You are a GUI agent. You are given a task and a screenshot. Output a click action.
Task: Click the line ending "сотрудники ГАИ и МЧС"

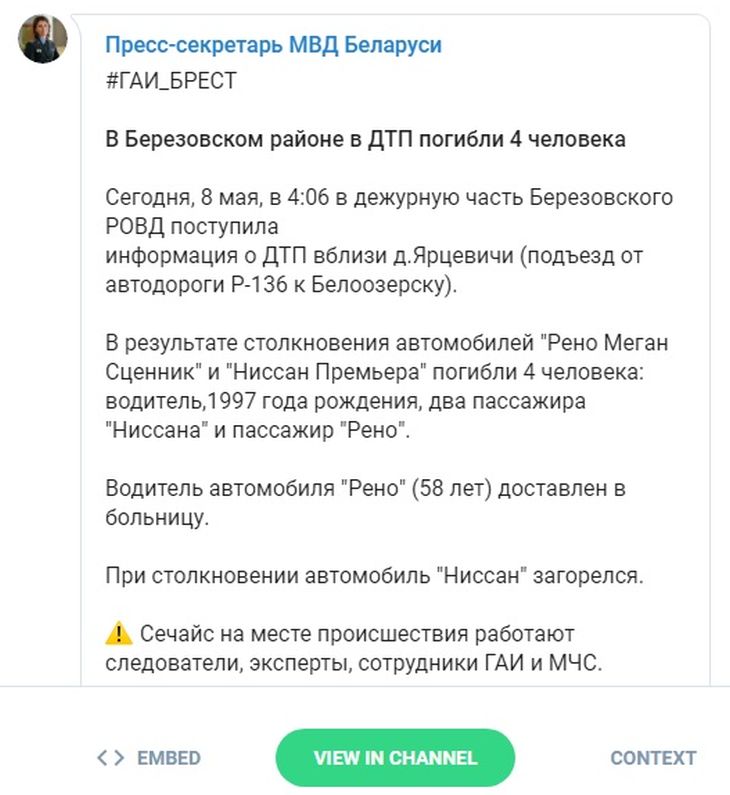354,662
